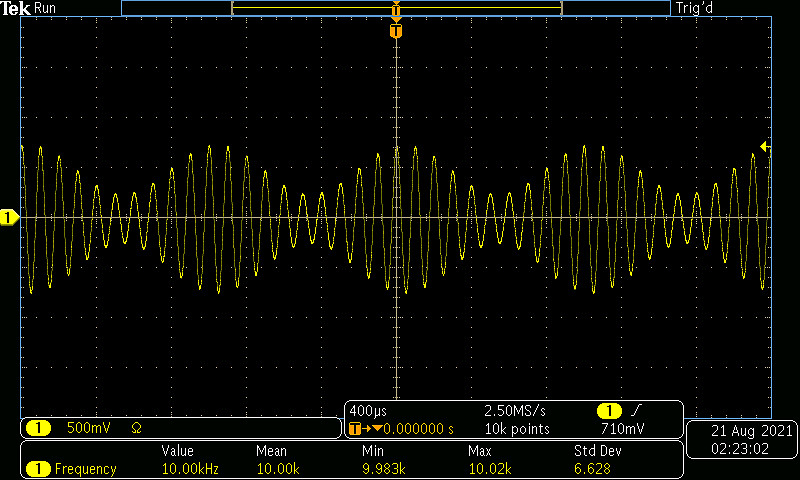
Task: Click the Min value 9.983k
Action: point(384,469)
